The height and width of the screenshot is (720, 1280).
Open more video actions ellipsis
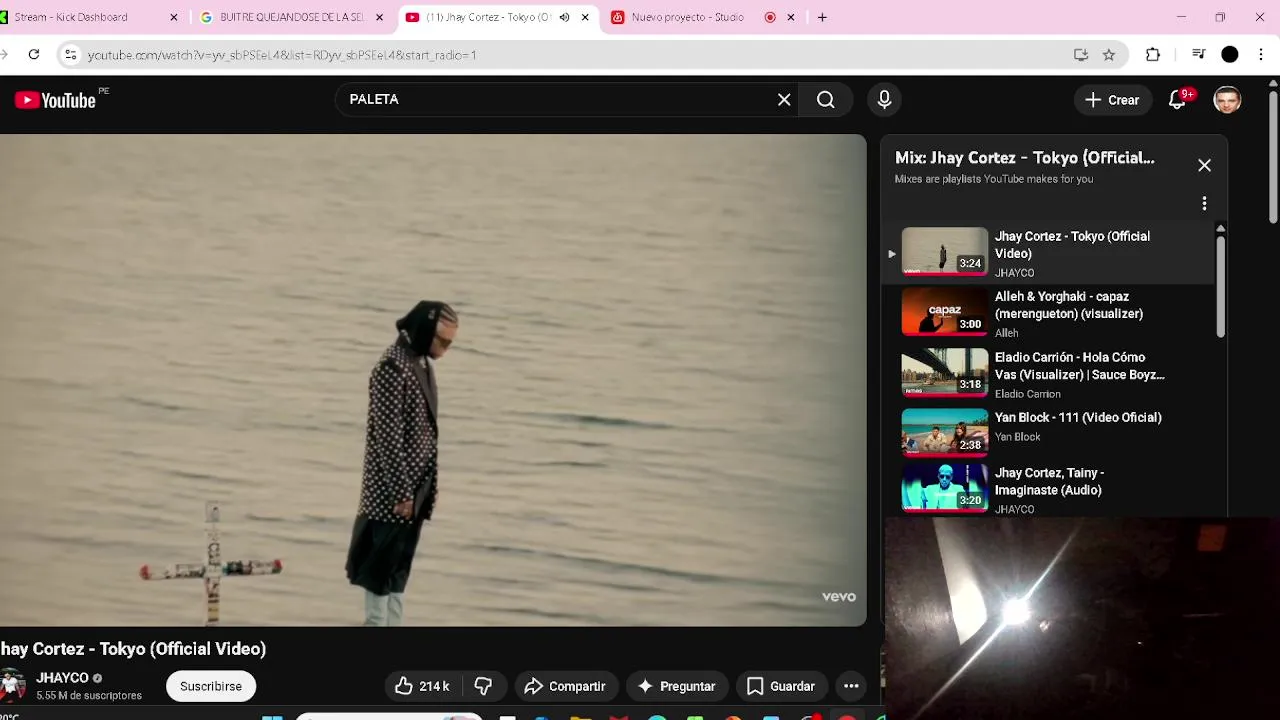click(851, 686)
